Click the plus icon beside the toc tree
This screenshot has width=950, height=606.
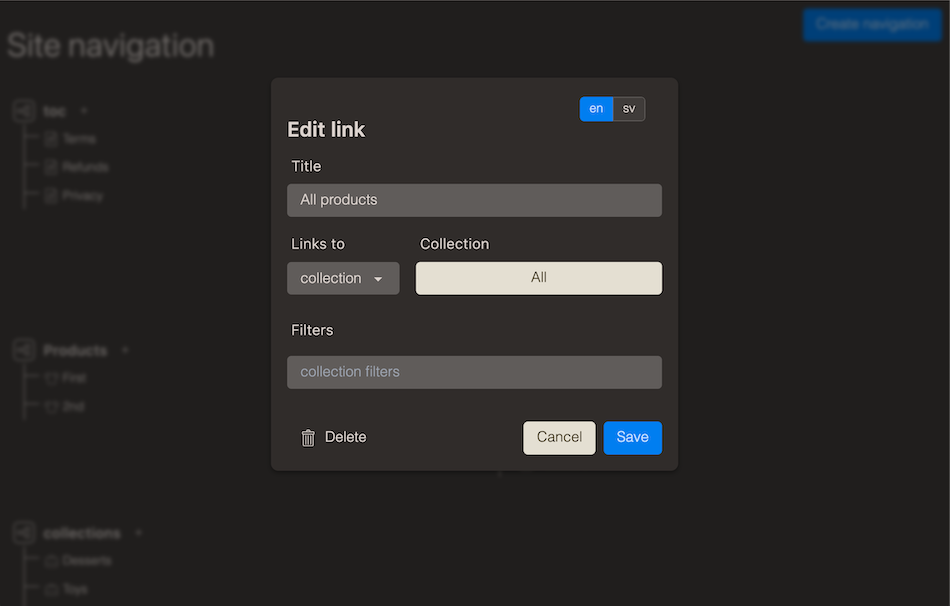[84, 110]
